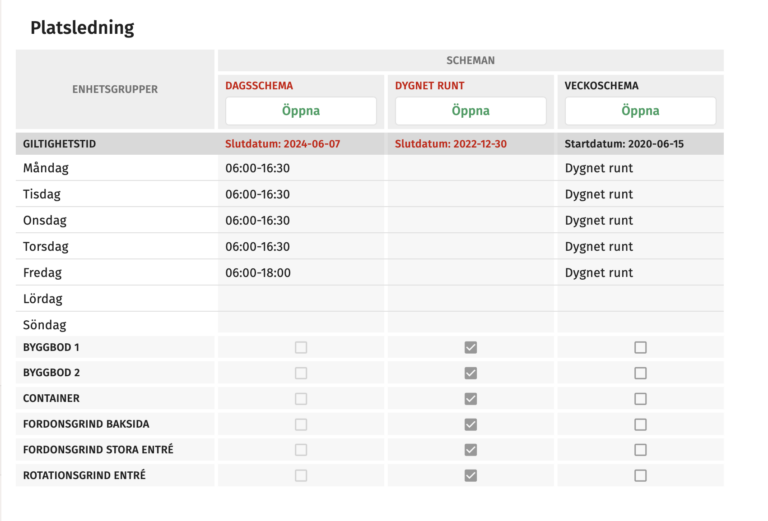The width and height of the screenshot is (768, 521).
Task: Enable Fordonsgrind baksida for Veckoschema
Action: (x=640, y=424)
